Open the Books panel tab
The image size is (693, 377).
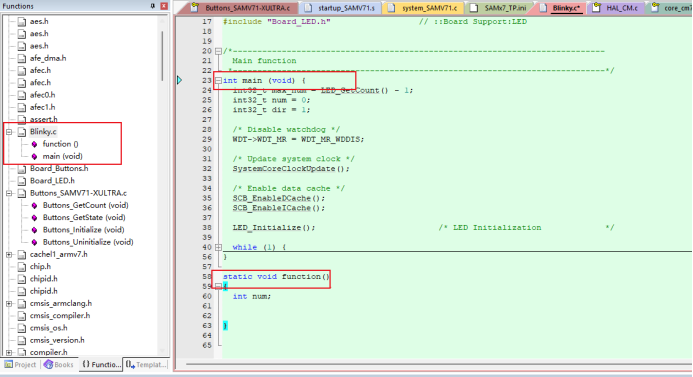pyautogui.click(x=59, y=365)
